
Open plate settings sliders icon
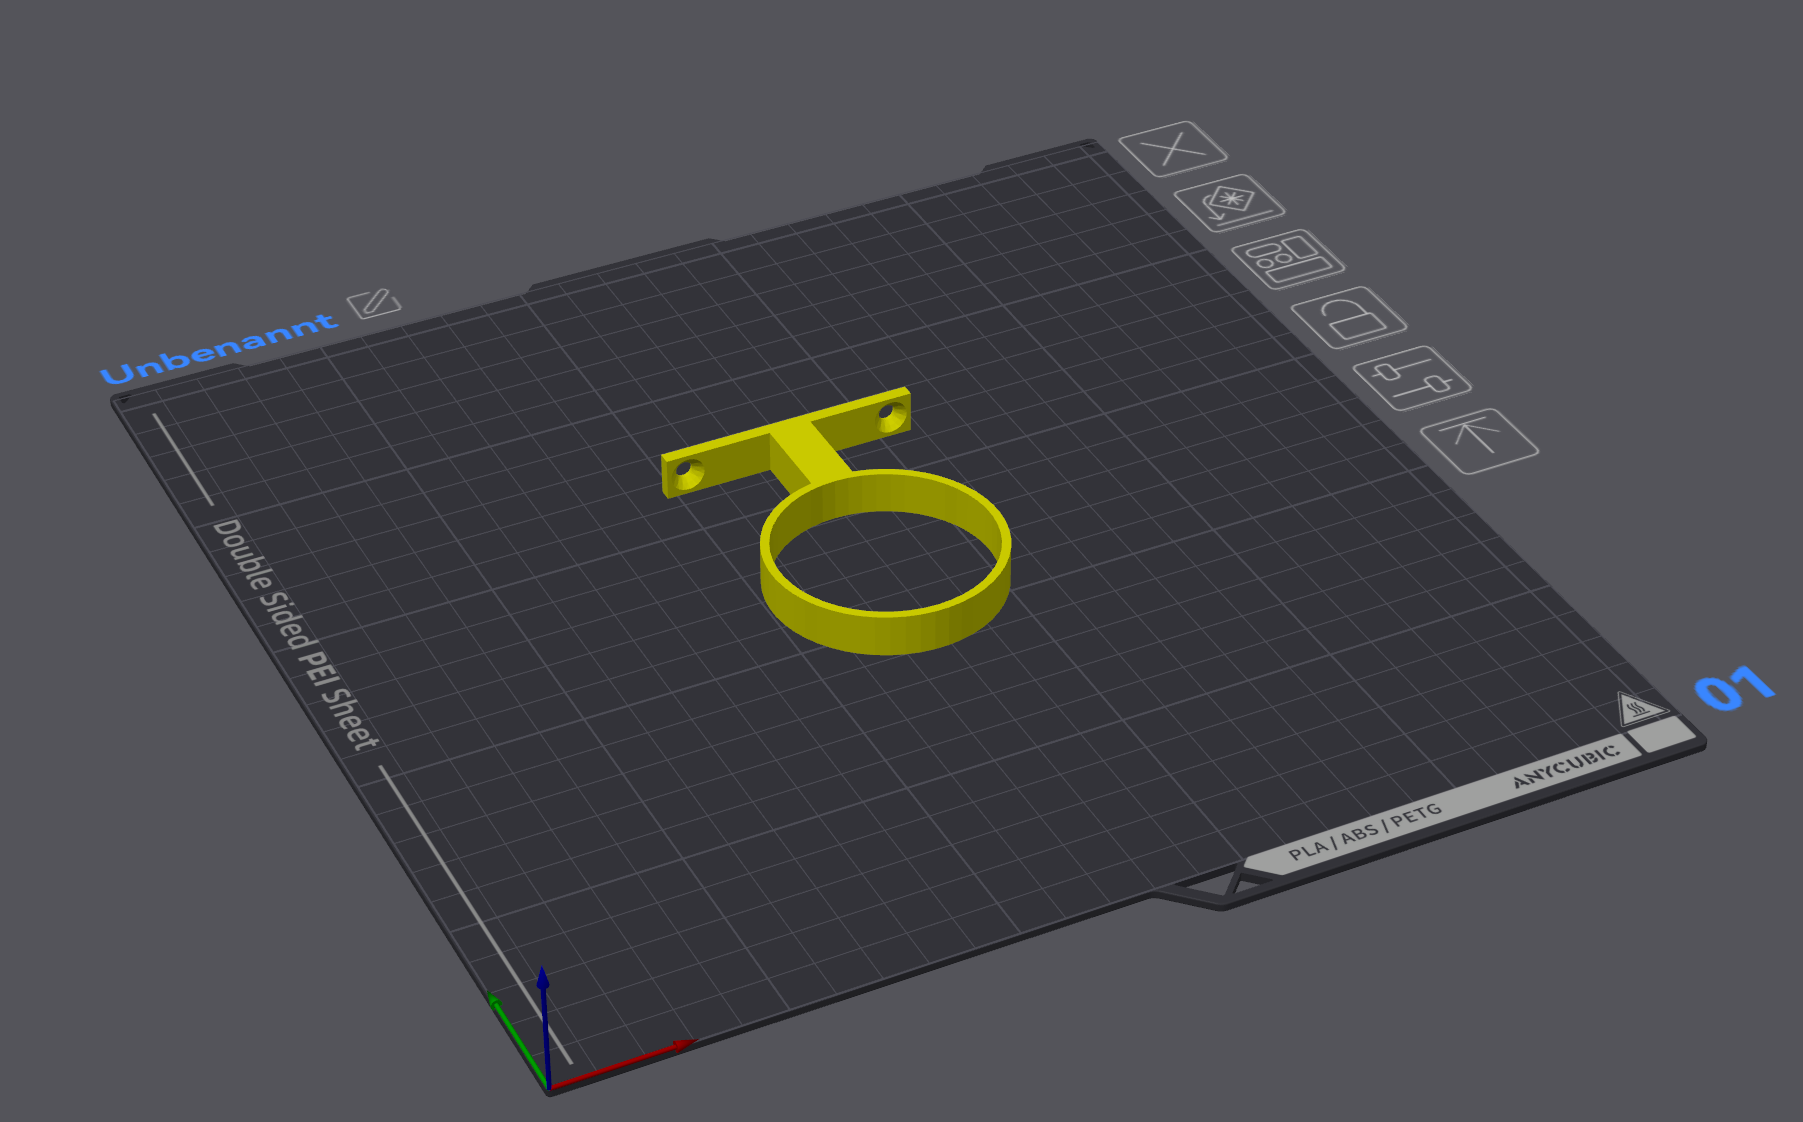click(1412, 378)
